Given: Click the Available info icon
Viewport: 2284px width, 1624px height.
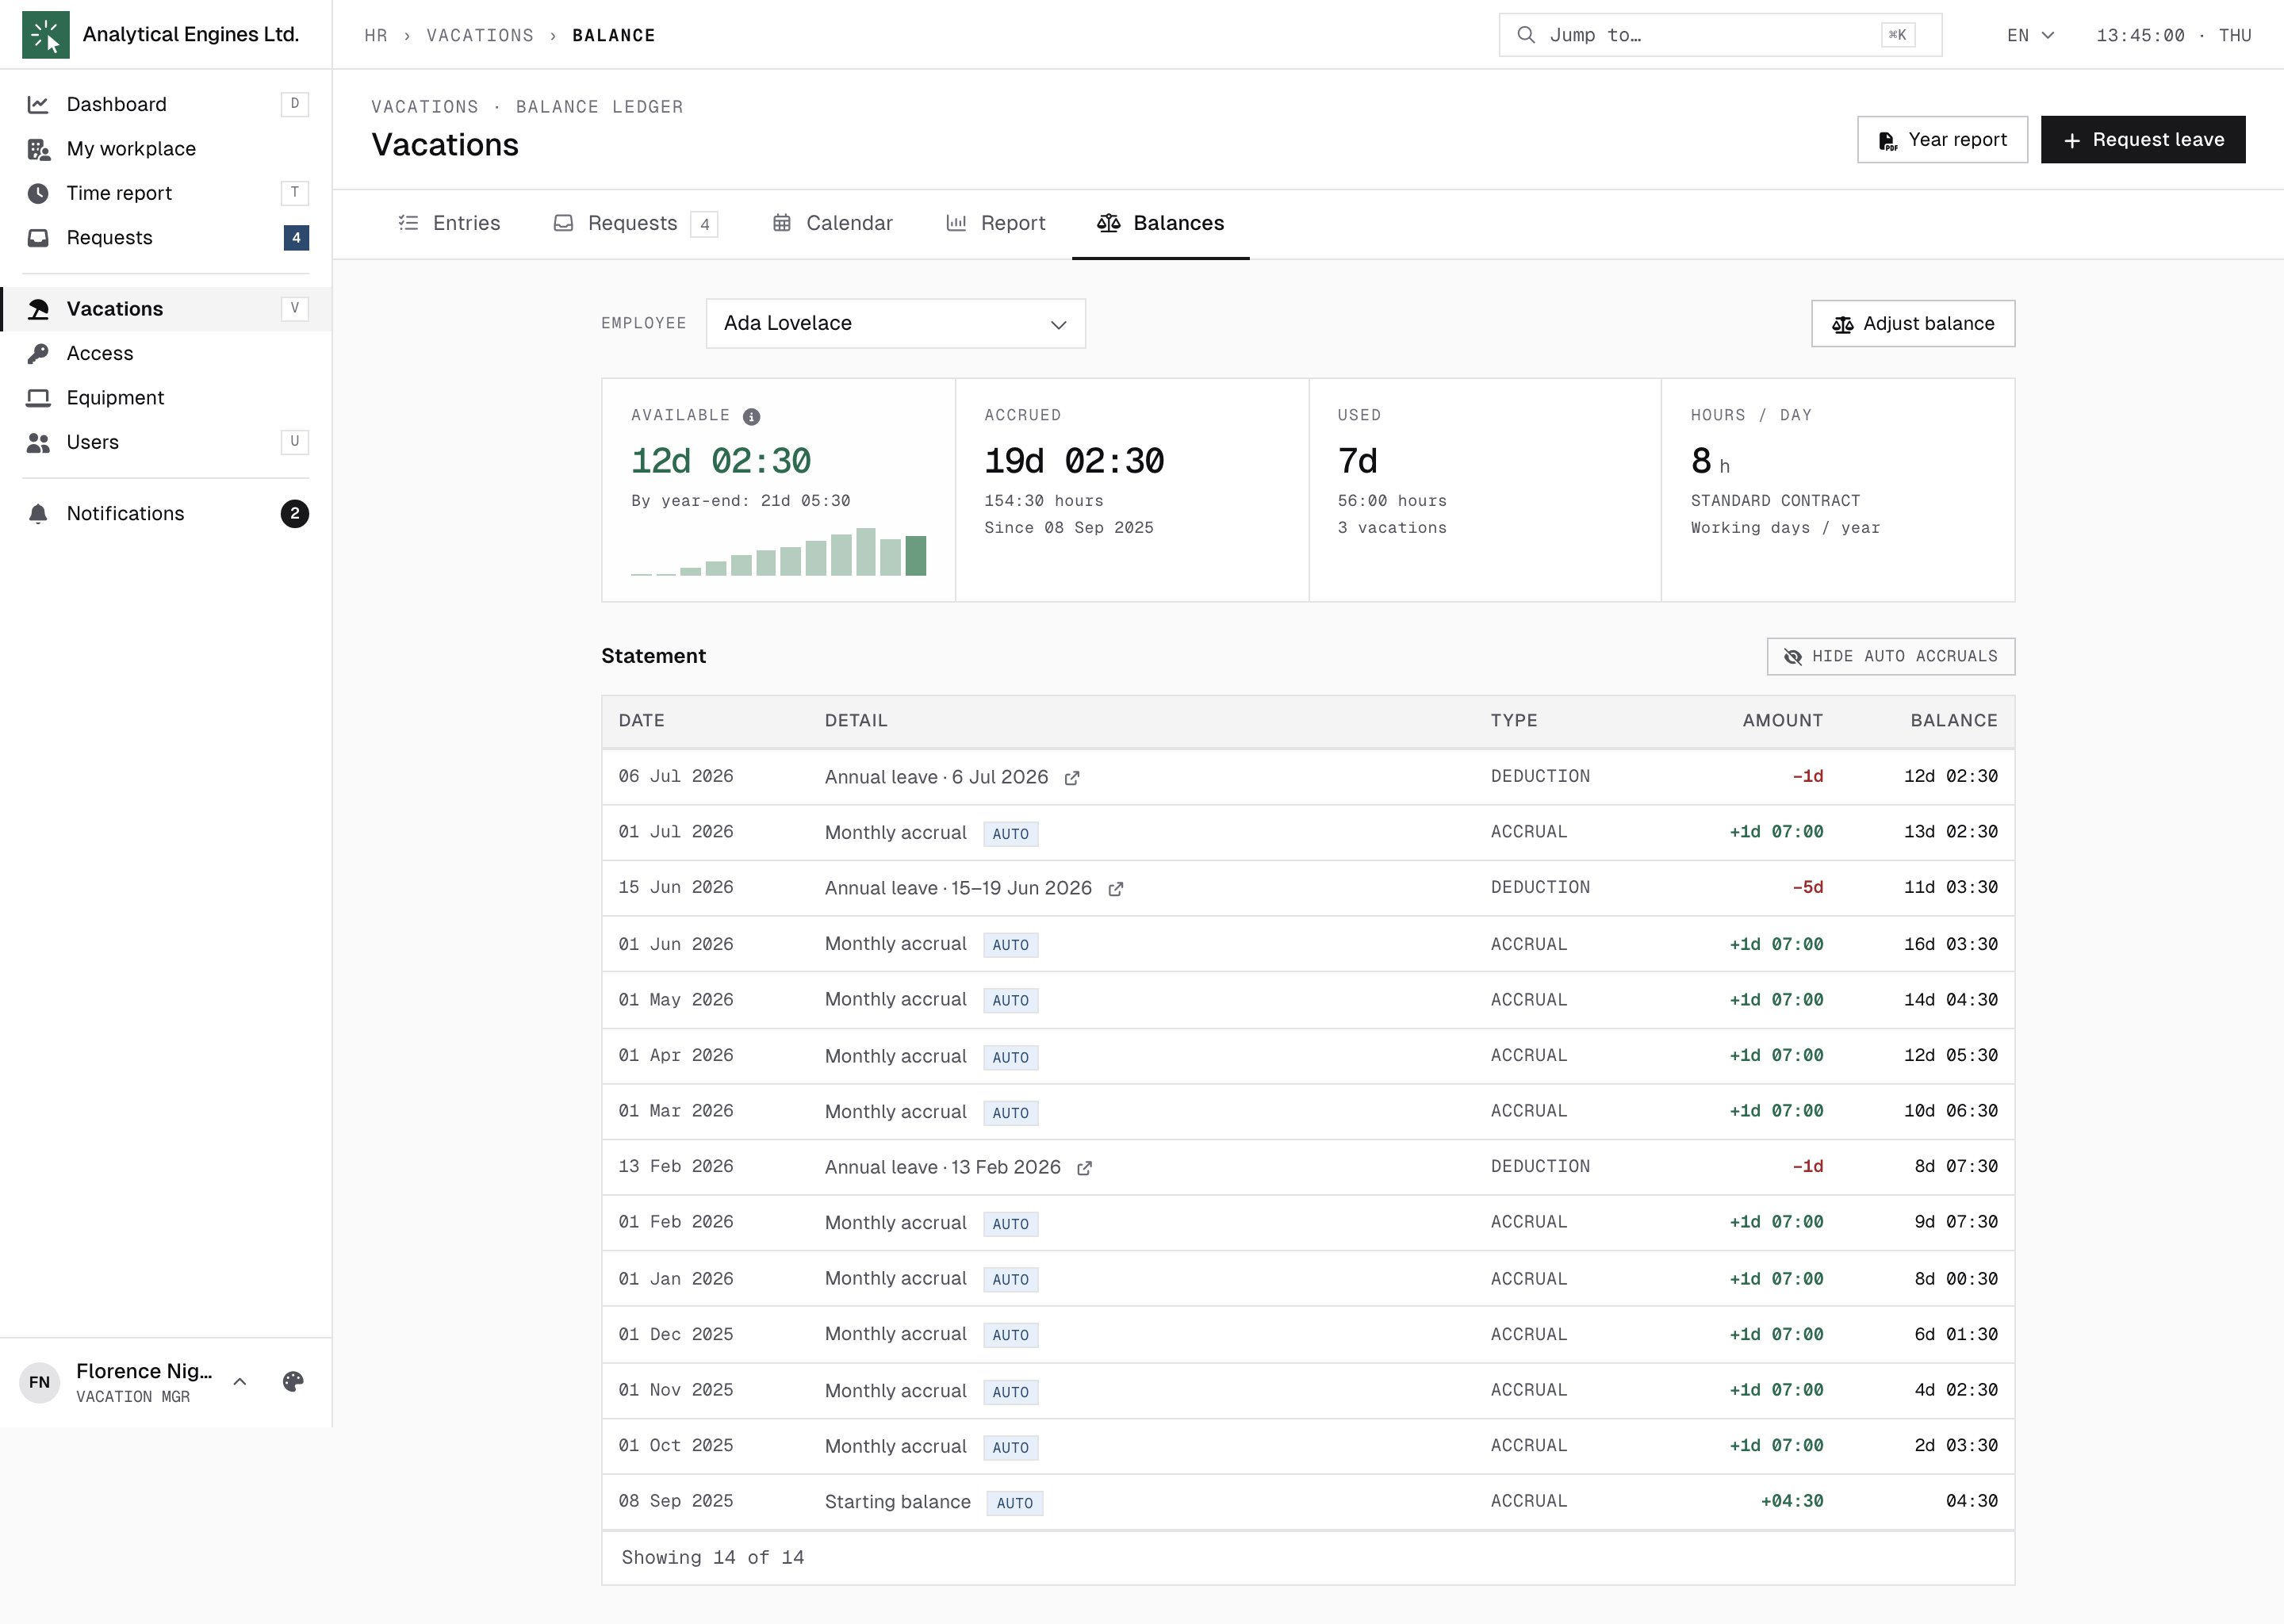Looking at the screenshot, I should pos(752,417).
